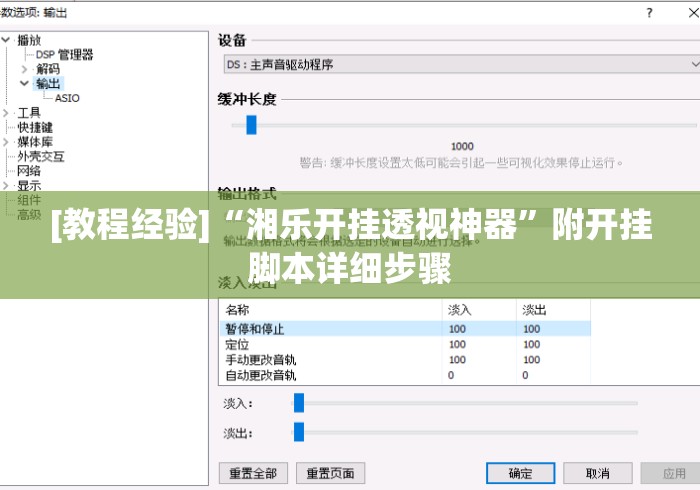Open ASIO settings page

click(67, 98)
